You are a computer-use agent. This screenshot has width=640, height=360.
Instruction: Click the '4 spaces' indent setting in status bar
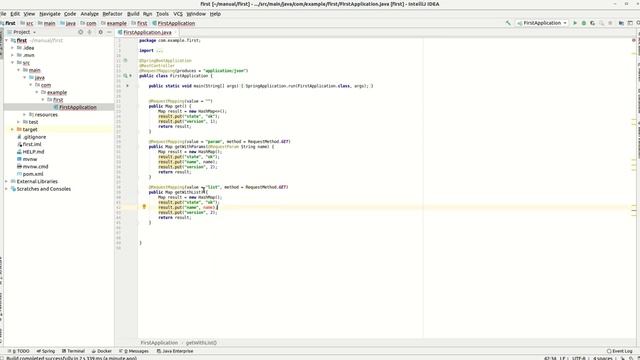[x=603, y=358]
